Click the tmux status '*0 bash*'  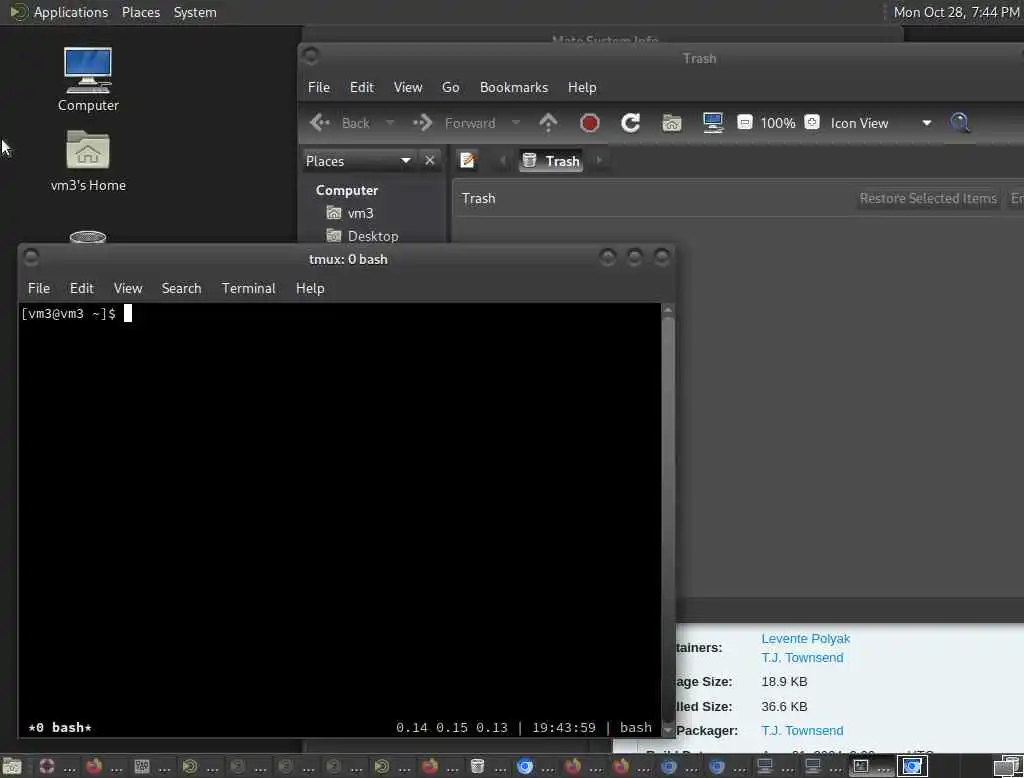click(x=60, y=727)
